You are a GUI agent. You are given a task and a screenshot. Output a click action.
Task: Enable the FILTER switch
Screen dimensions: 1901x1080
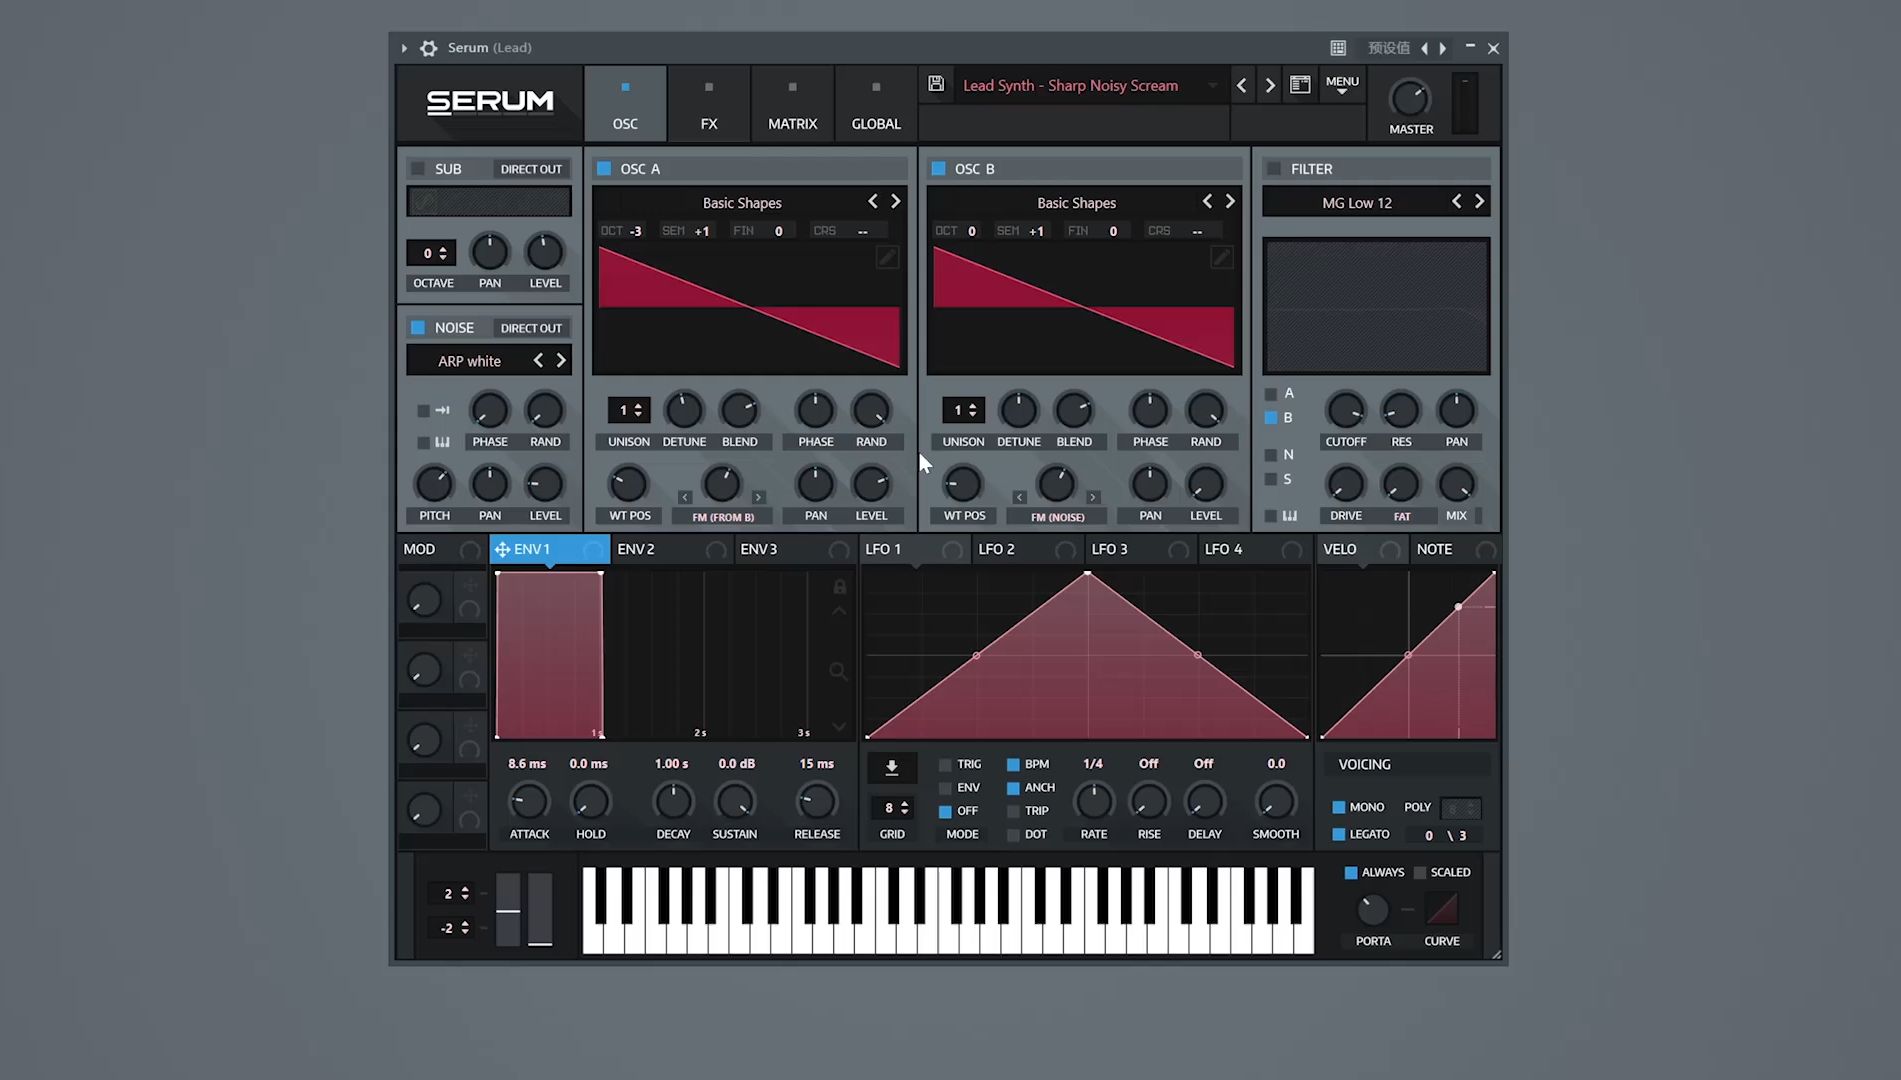[x=1274, y=169]
